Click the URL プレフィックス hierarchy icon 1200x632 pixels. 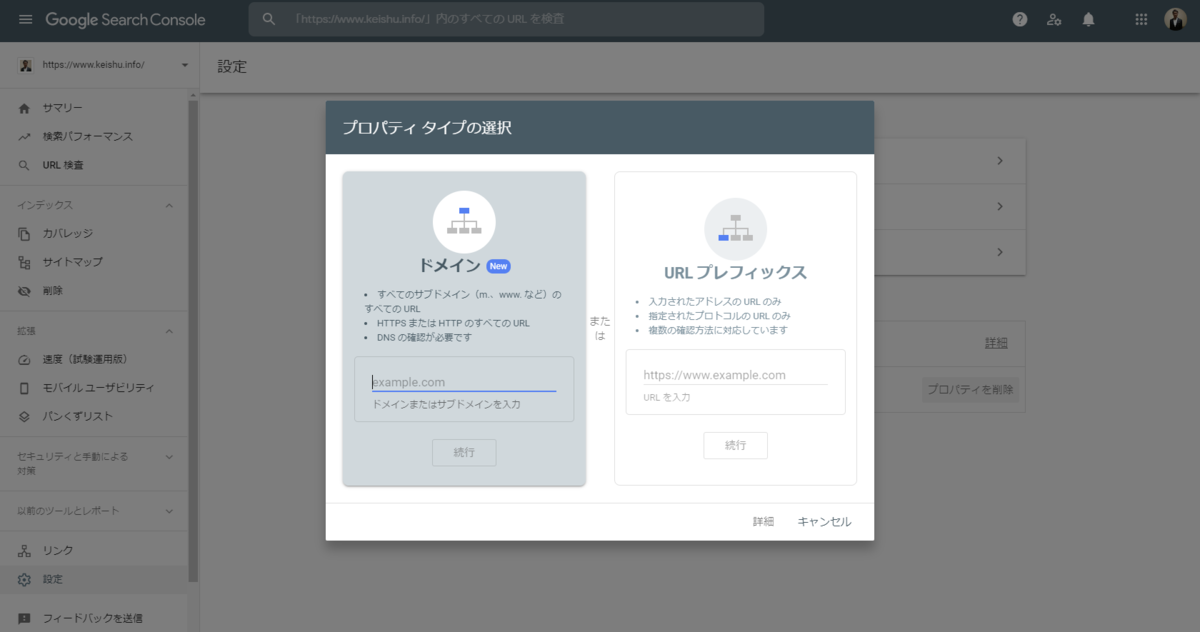pos(735,229)
